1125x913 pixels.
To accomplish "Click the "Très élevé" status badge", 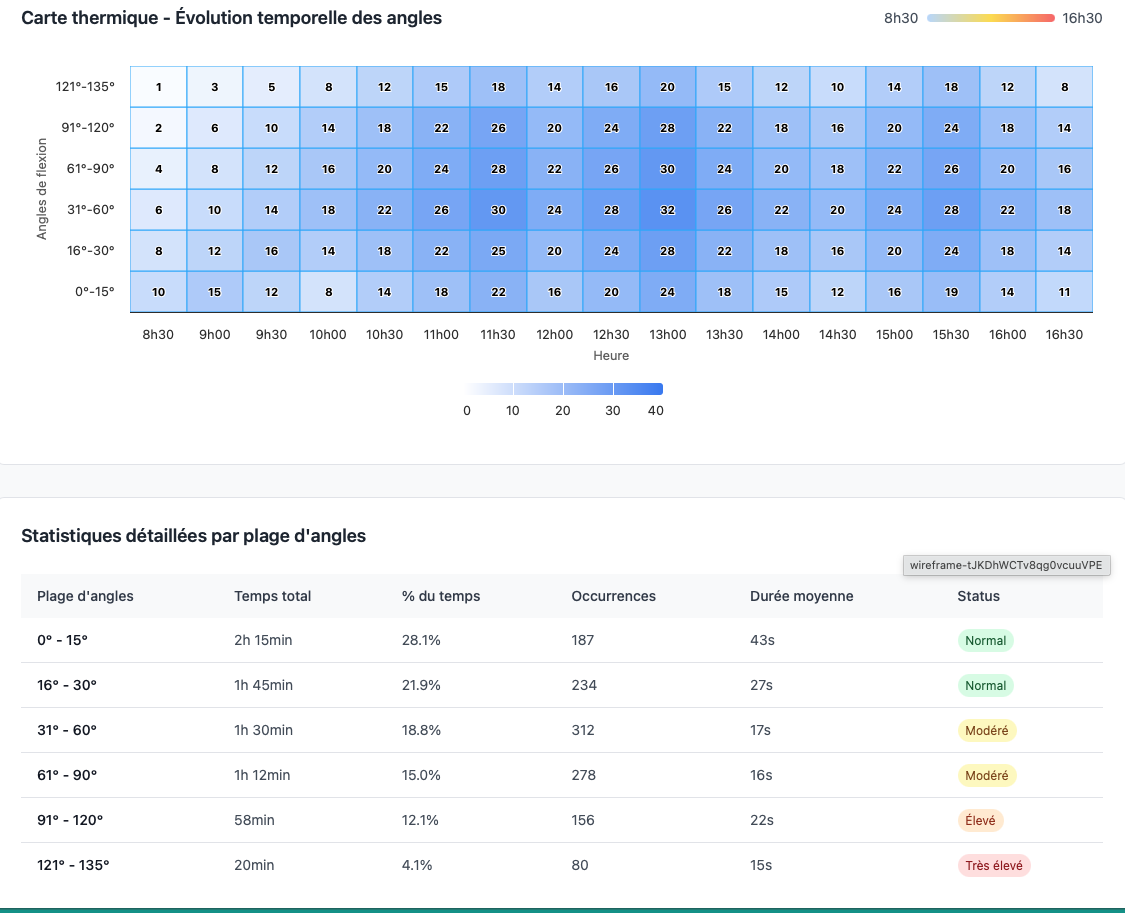I will (x=993, y=865).
